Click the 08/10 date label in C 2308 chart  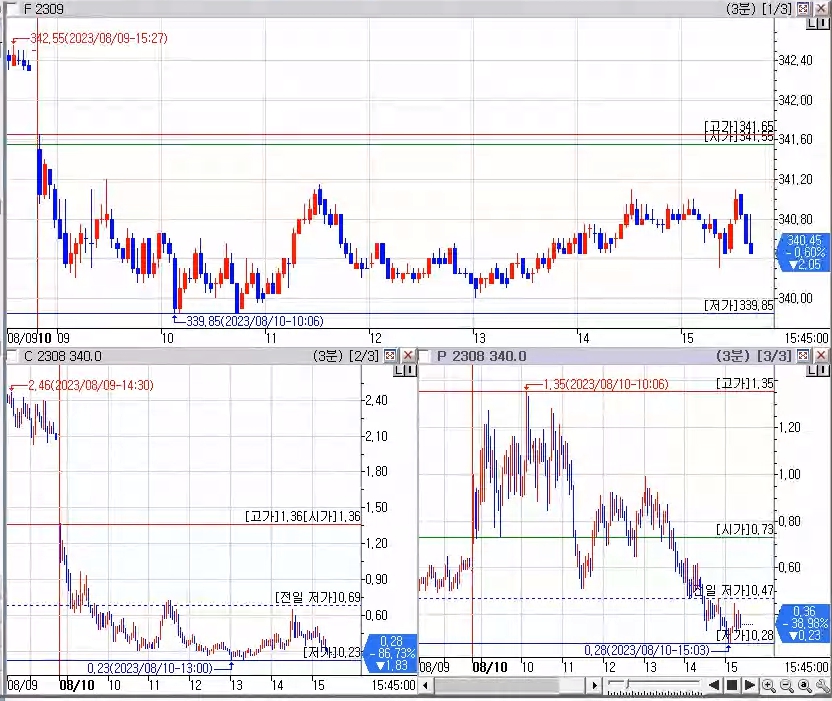[x=76, y=685]
